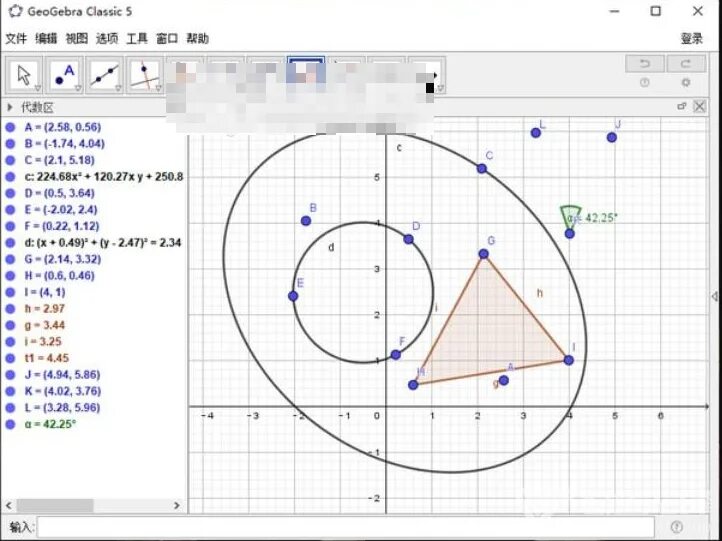Open the 文件 menu
The image size is (722, 541).
click(x=16, y=39)
